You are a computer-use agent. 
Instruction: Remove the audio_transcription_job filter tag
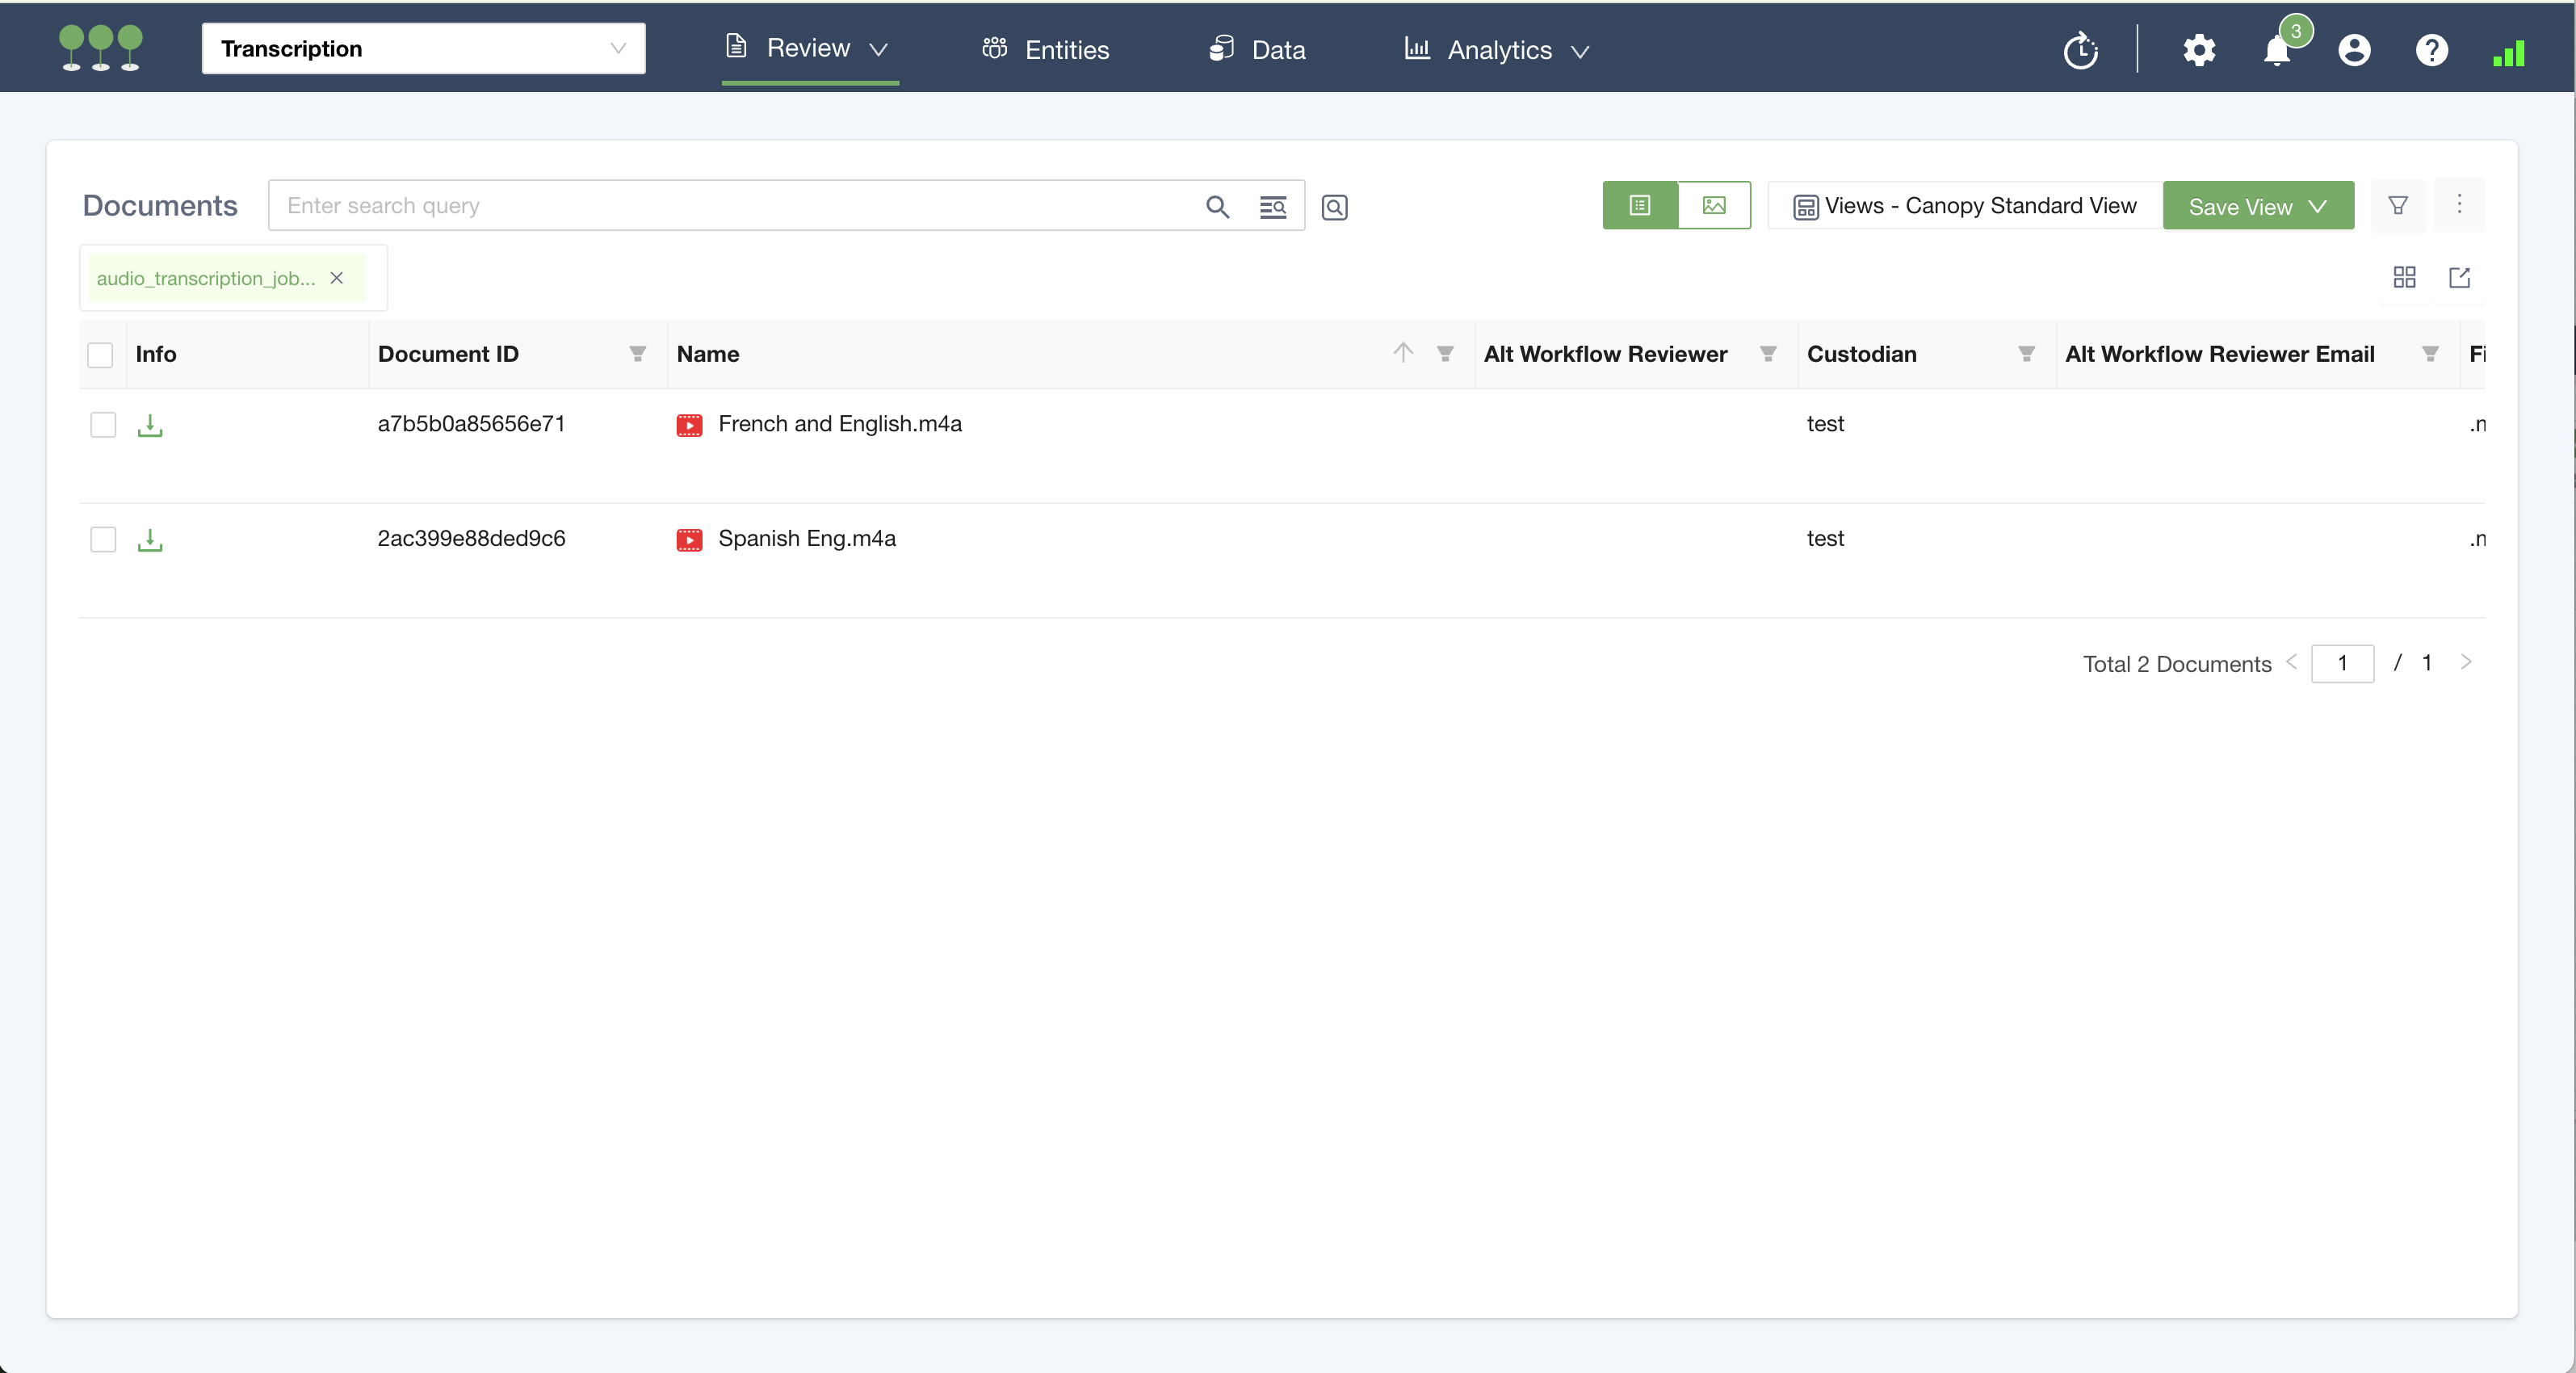coord(337,278)
